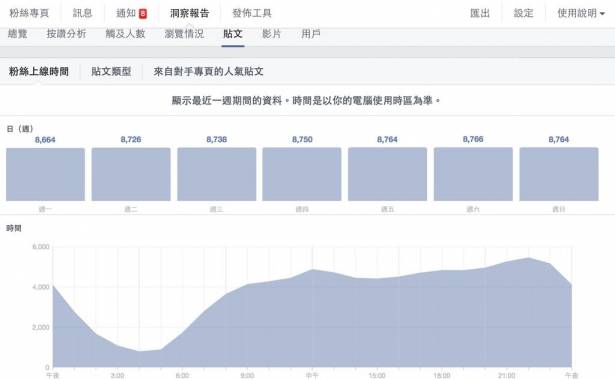Select 貼文類型 sub-tab

pyautogui.click(x=111, y=71)
